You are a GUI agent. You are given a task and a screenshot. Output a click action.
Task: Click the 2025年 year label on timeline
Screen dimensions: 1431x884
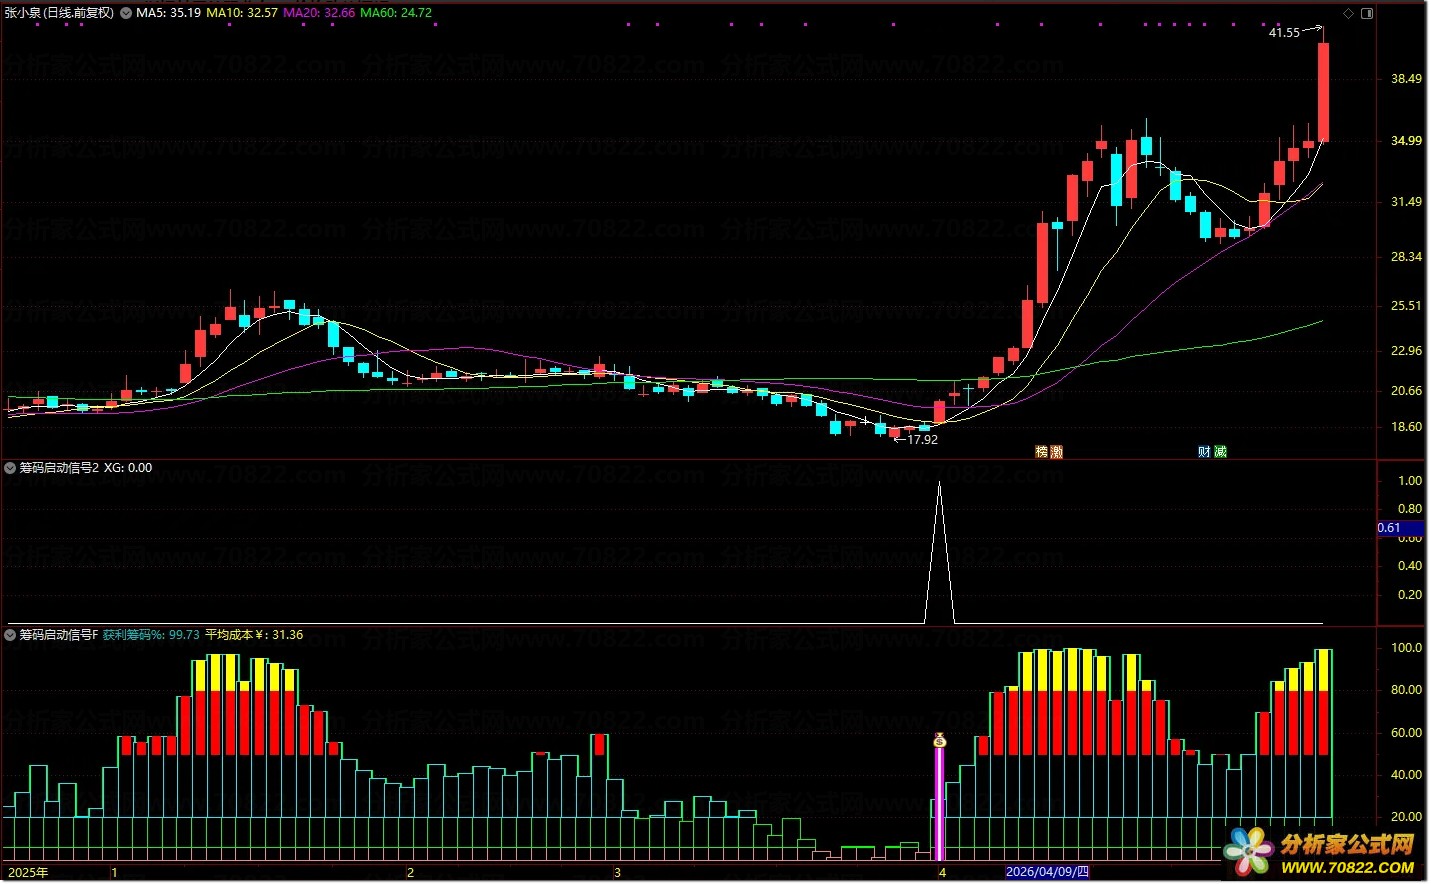pyautogui.click(x=28, y=872)
